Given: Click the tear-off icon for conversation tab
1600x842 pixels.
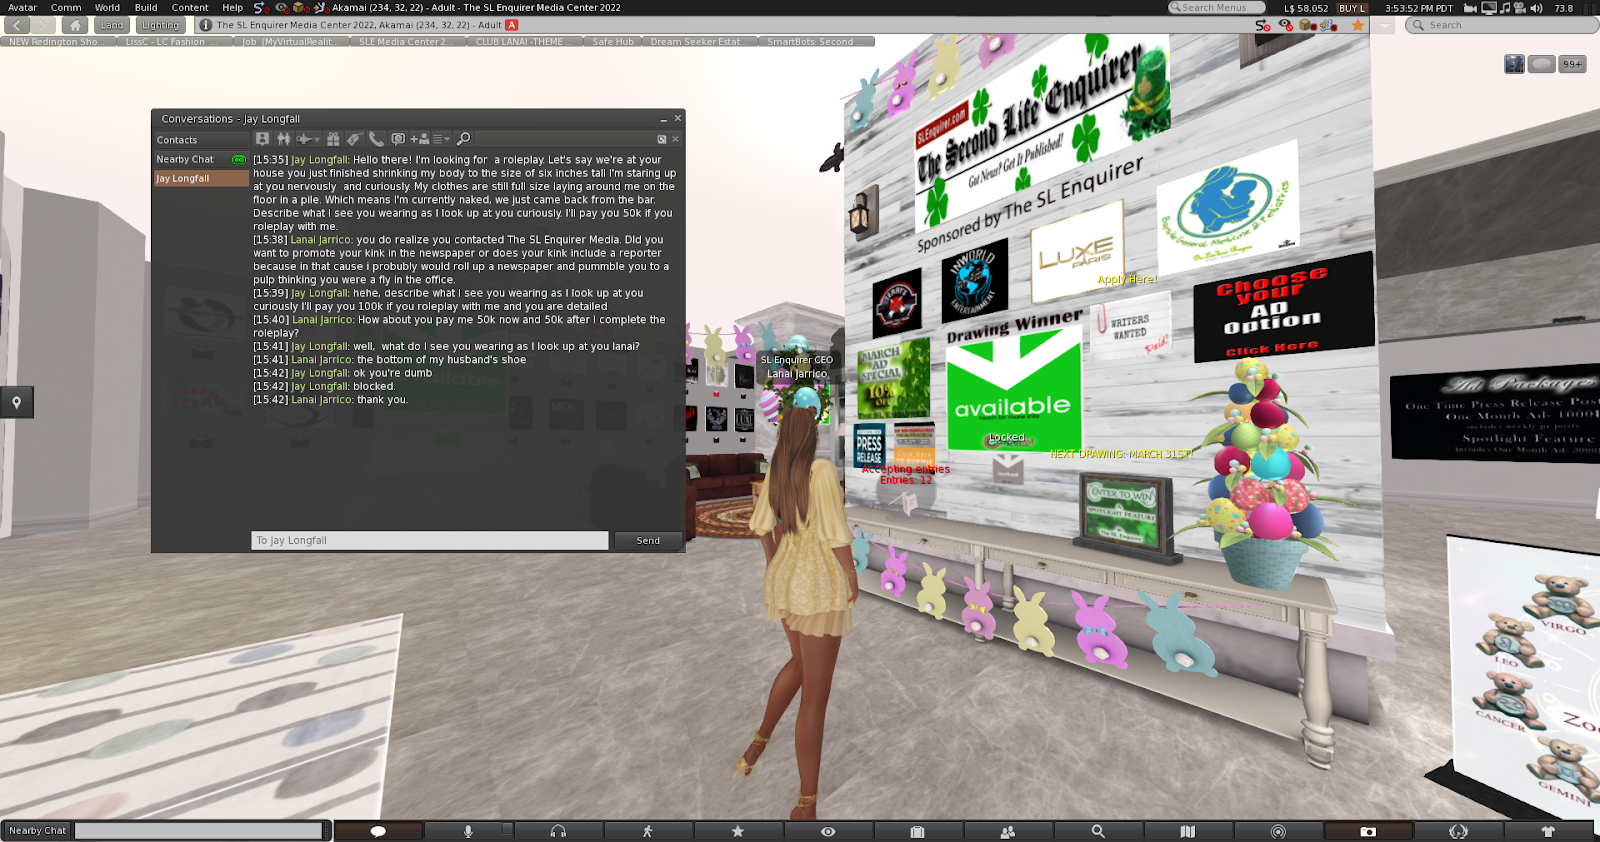Looking at the screenshot, I should click(x=662, y=139).
